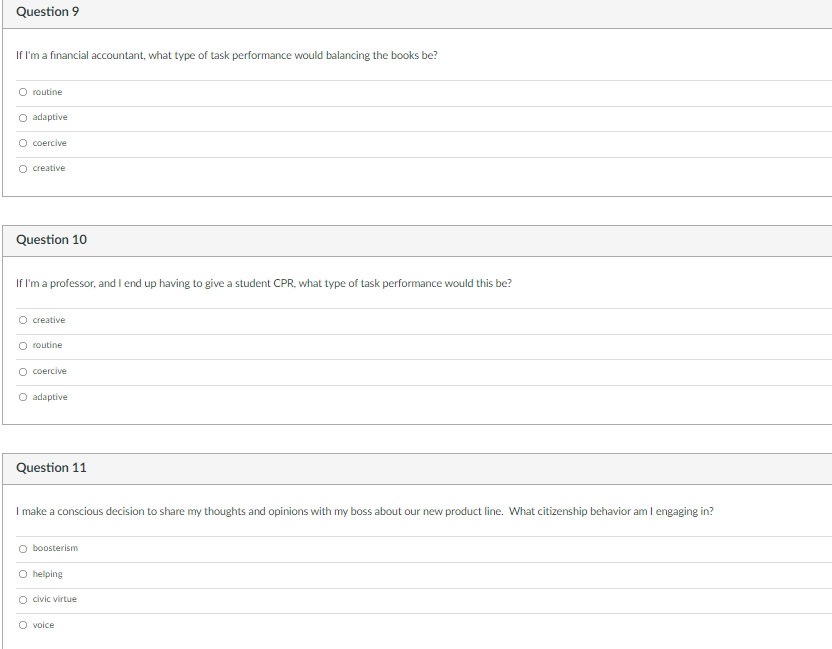This screenshot has height=649, width=832.
Task: Click the Question 11 prompt about sharing opinions
Action: pyautogui.click(x=366, y=511)
